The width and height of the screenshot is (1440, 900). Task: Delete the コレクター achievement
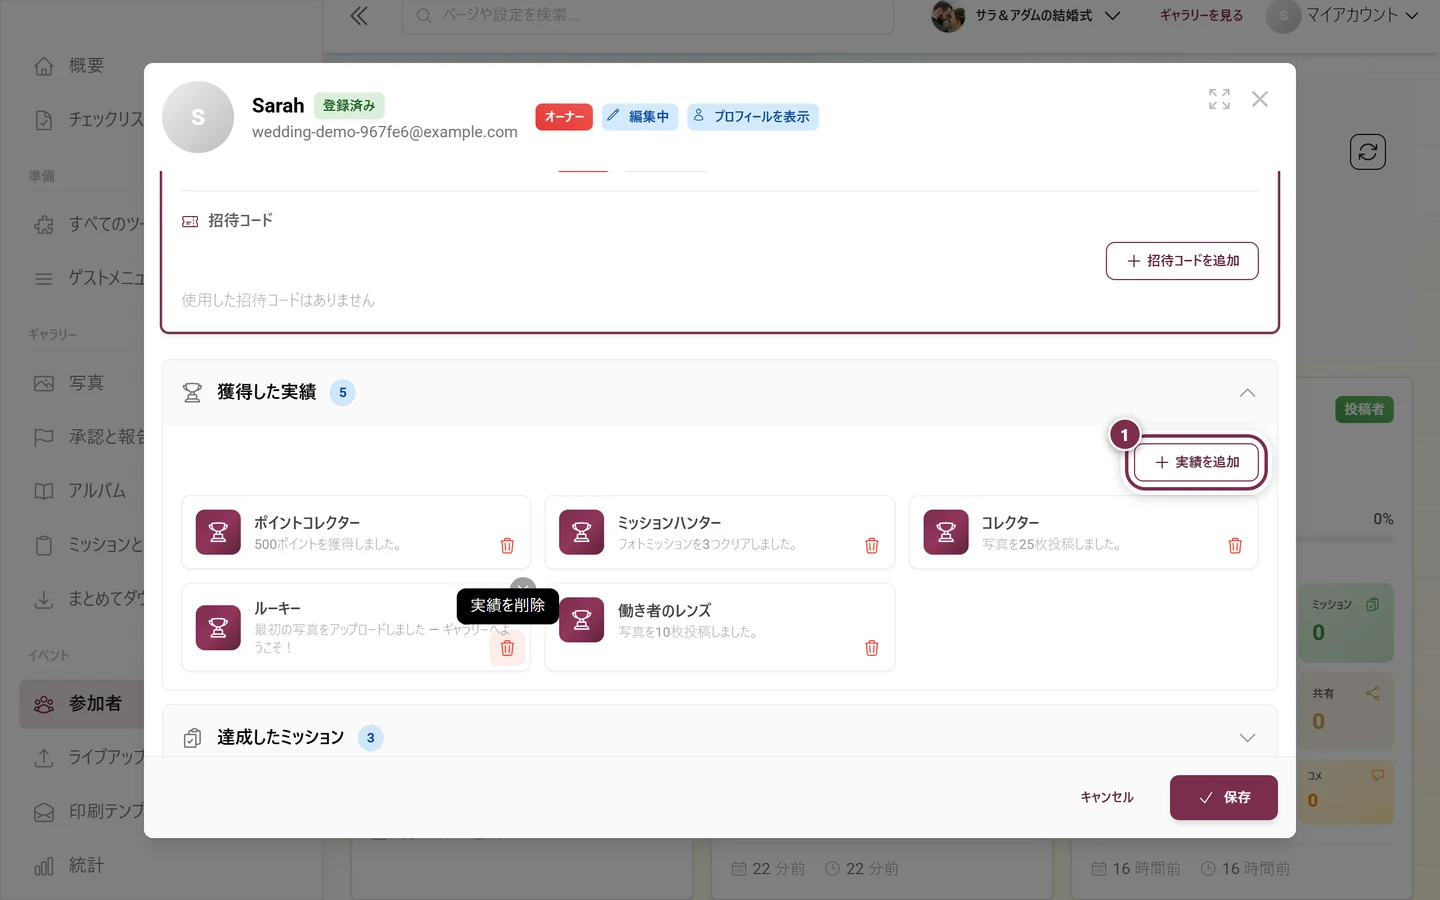pyautogui.click(x=1235, y=546)
